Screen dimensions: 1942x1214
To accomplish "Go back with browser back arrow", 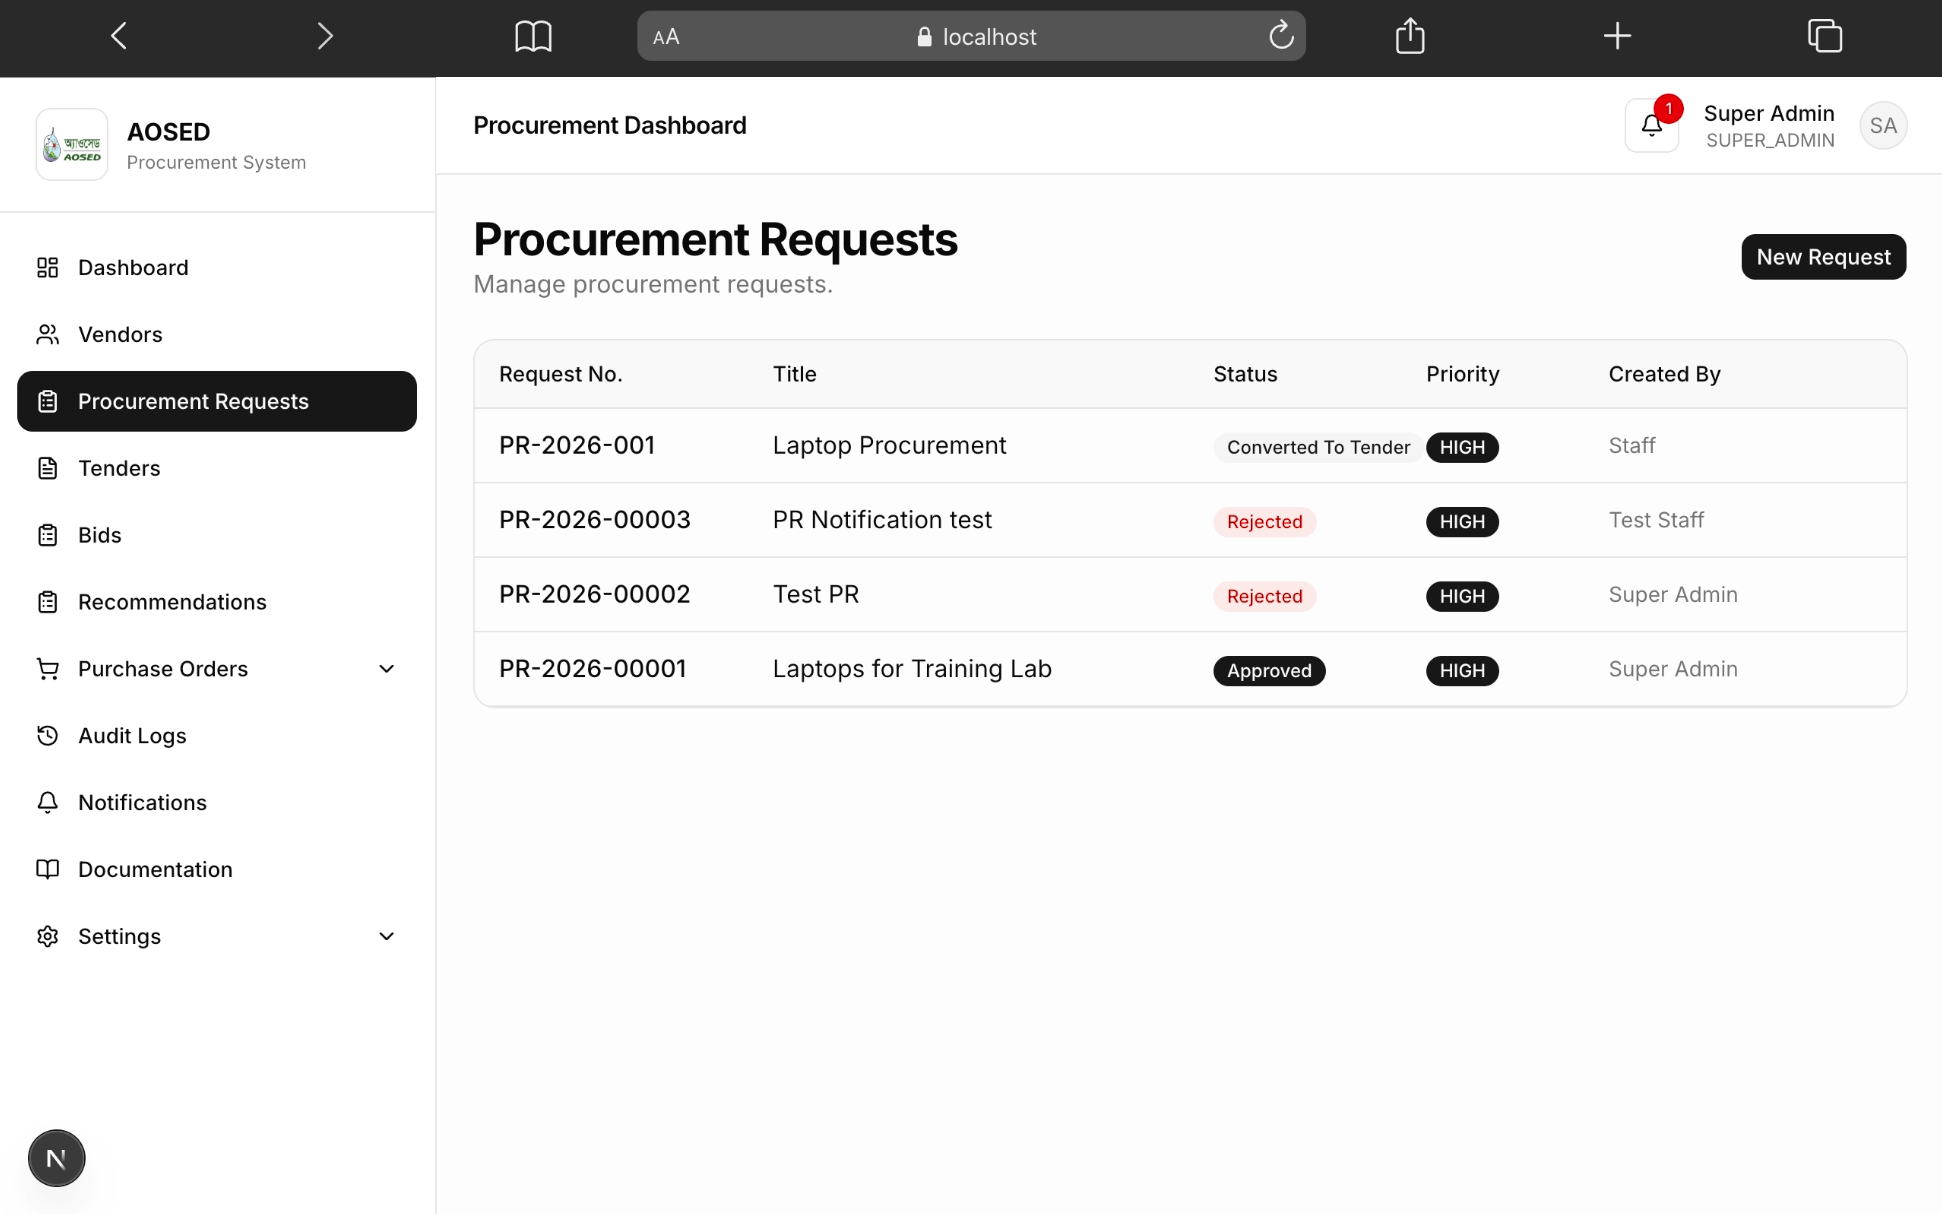I will click(x=119, y=37).
